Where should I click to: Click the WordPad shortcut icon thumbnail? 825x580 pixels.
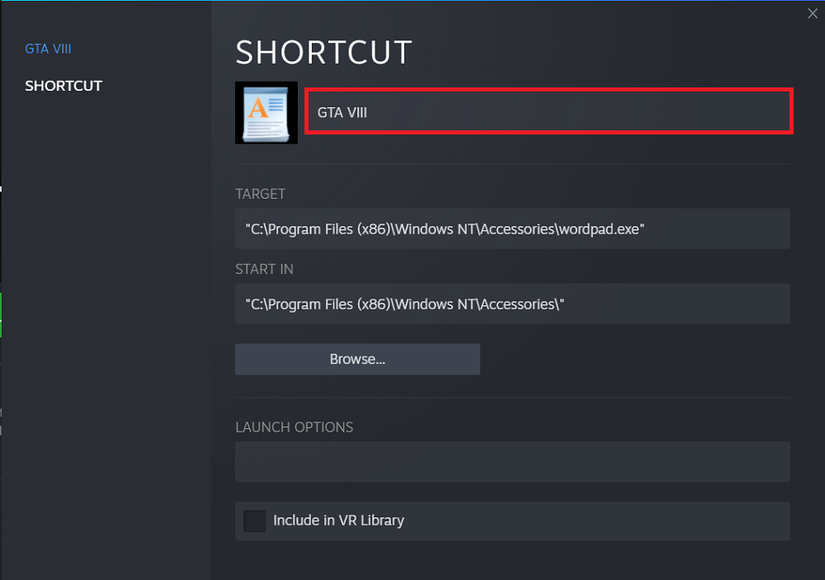click(x=266, y=113)
